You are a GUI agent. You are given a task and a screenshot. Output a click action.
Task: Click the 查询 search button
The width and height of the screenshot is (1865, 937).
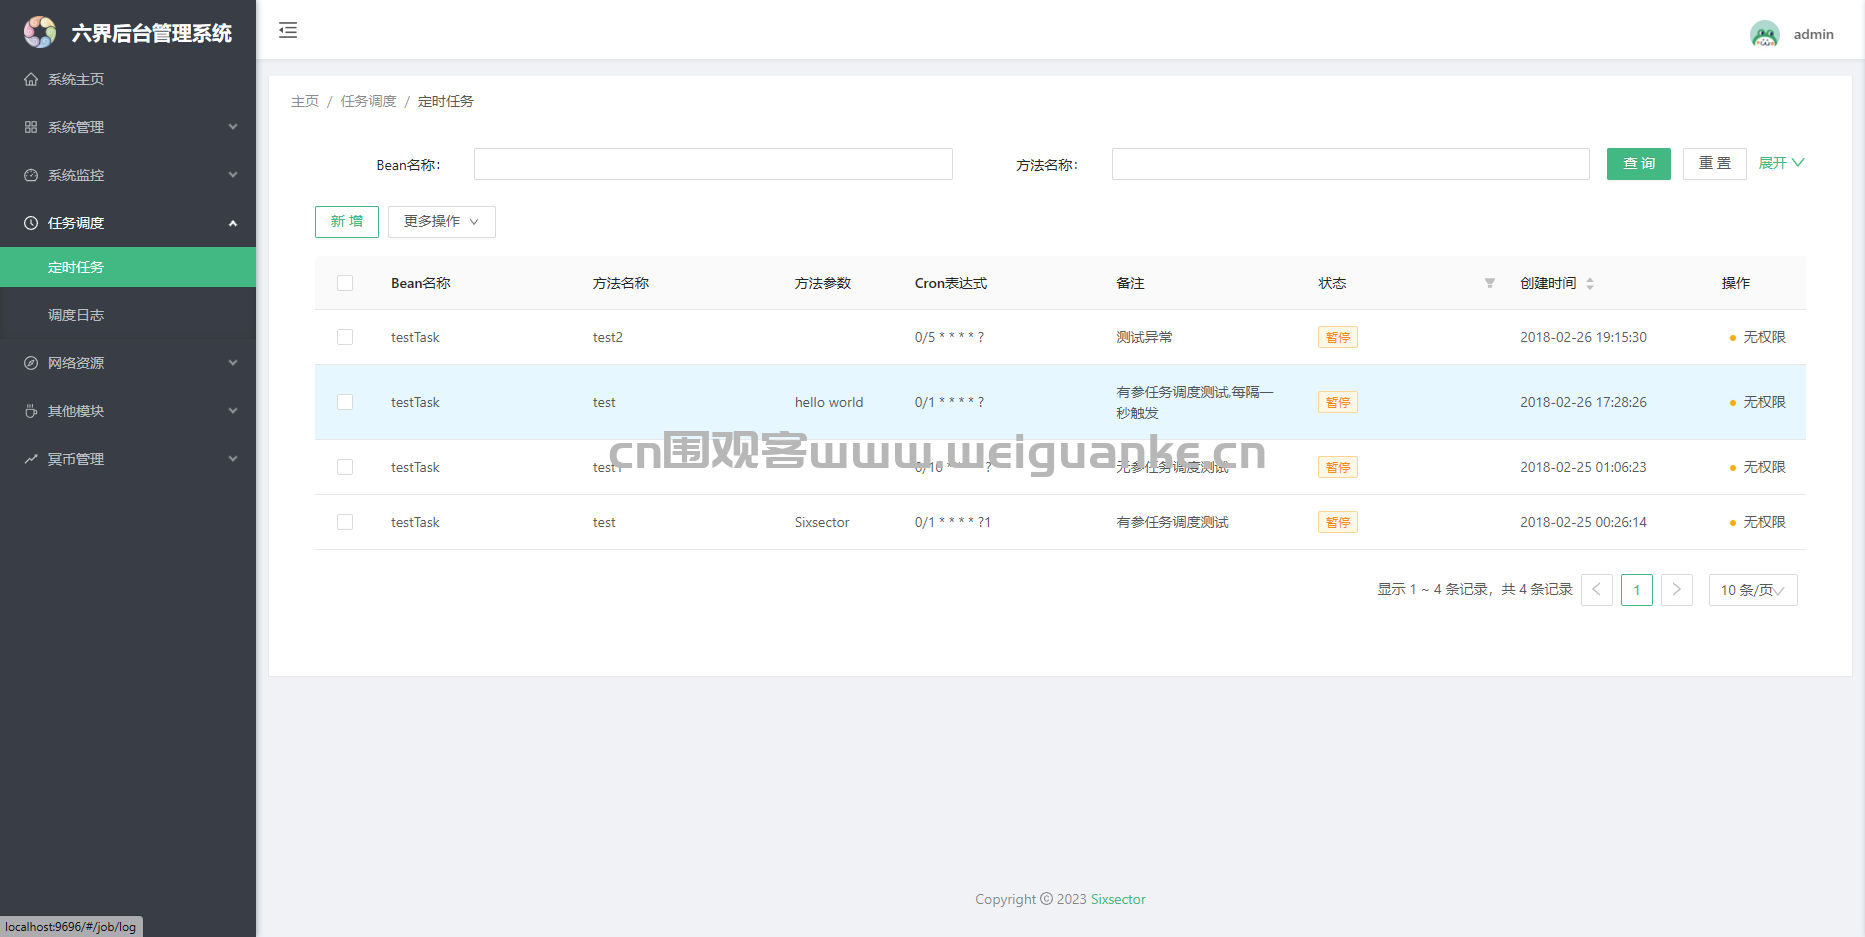1639,164
